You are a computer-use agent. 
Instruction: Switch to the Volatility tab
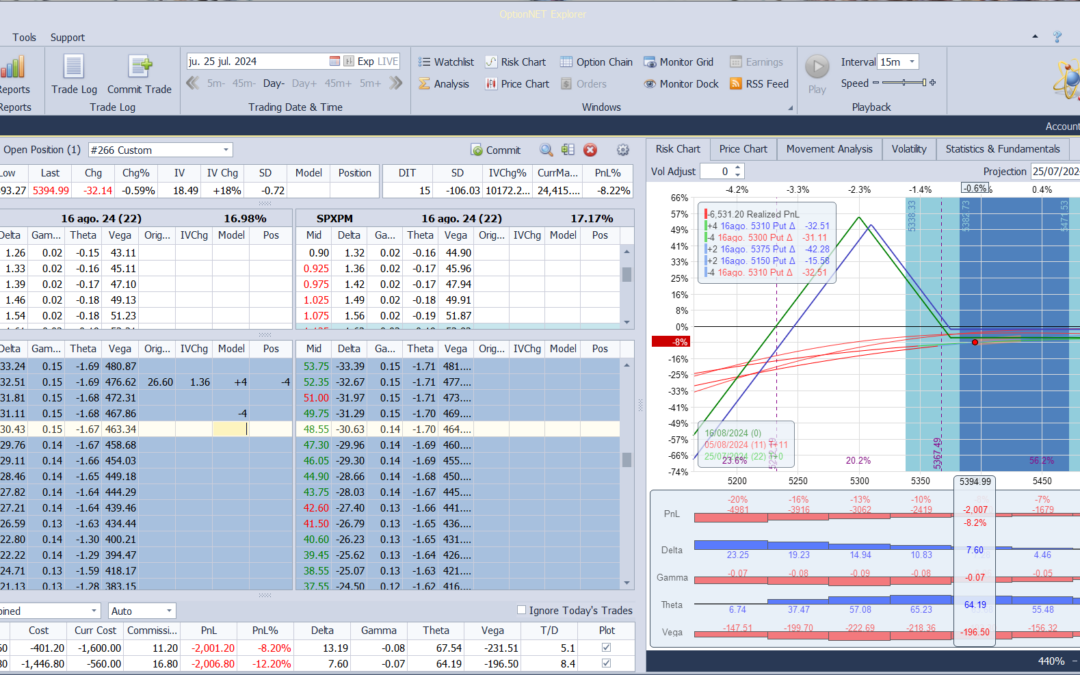pyautogui.click(x=909, y=149)
